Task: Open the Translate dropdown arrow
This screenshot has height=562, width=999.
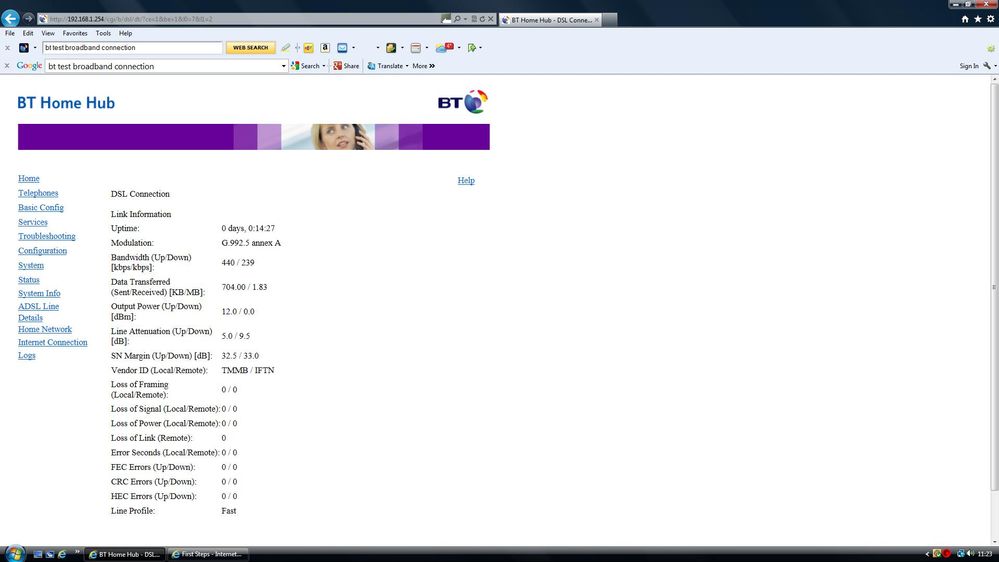Action: (x=407, y=66)
